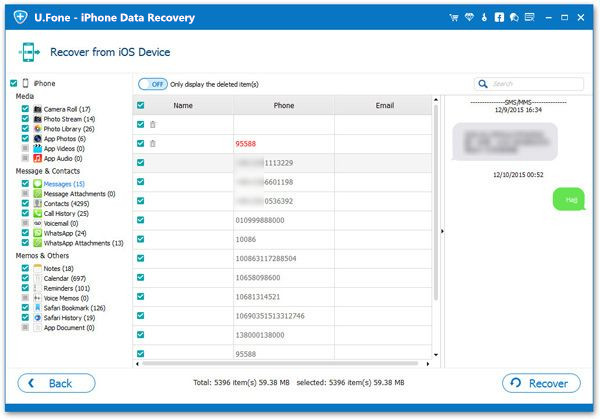Click the Photo Stream icon
This screenshot has width=600, height=419.
38,119
